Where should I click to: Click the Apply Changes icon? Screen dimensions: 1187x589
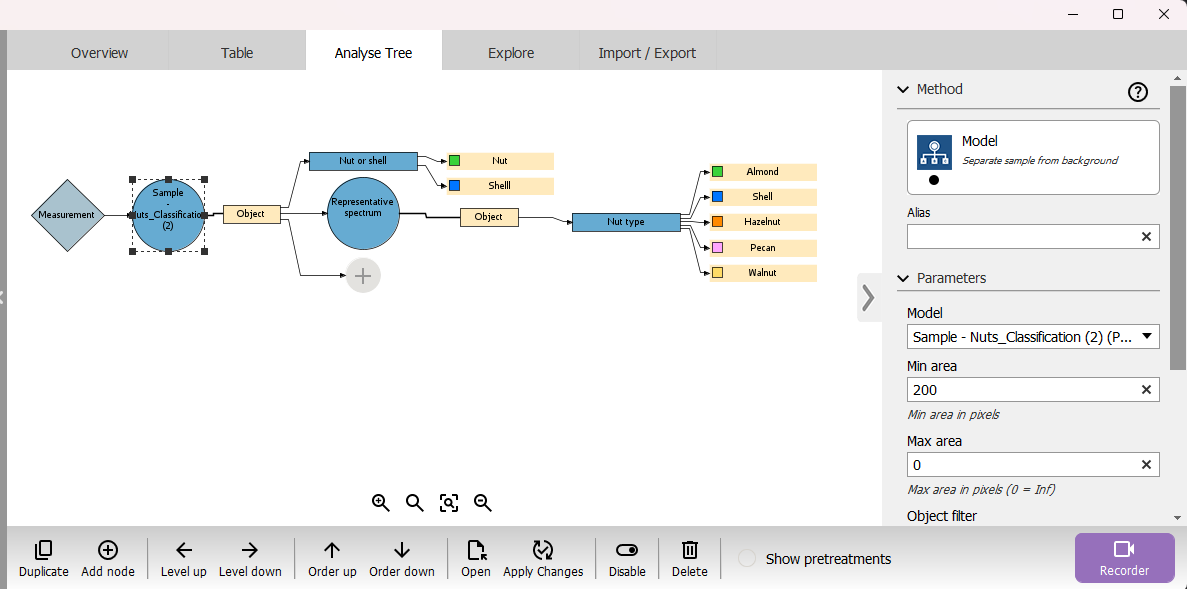pos(542,550)
